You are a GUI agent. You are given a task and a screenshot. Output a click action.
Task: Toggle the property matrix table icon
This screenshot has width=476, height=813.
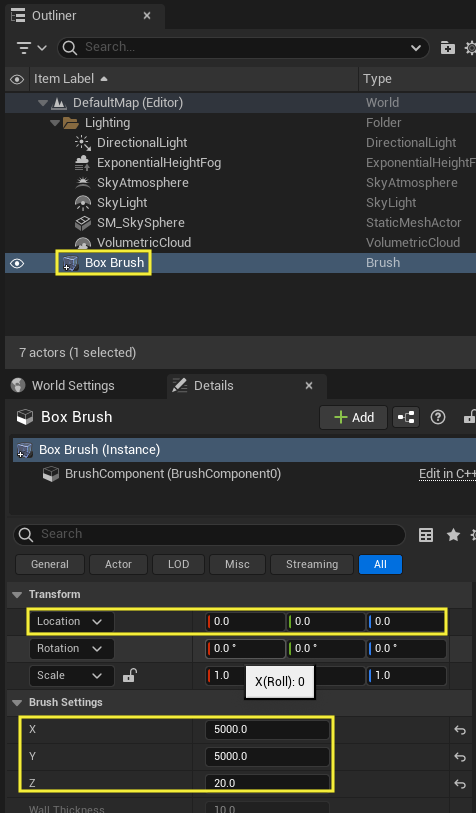click(x=426, y=535)
